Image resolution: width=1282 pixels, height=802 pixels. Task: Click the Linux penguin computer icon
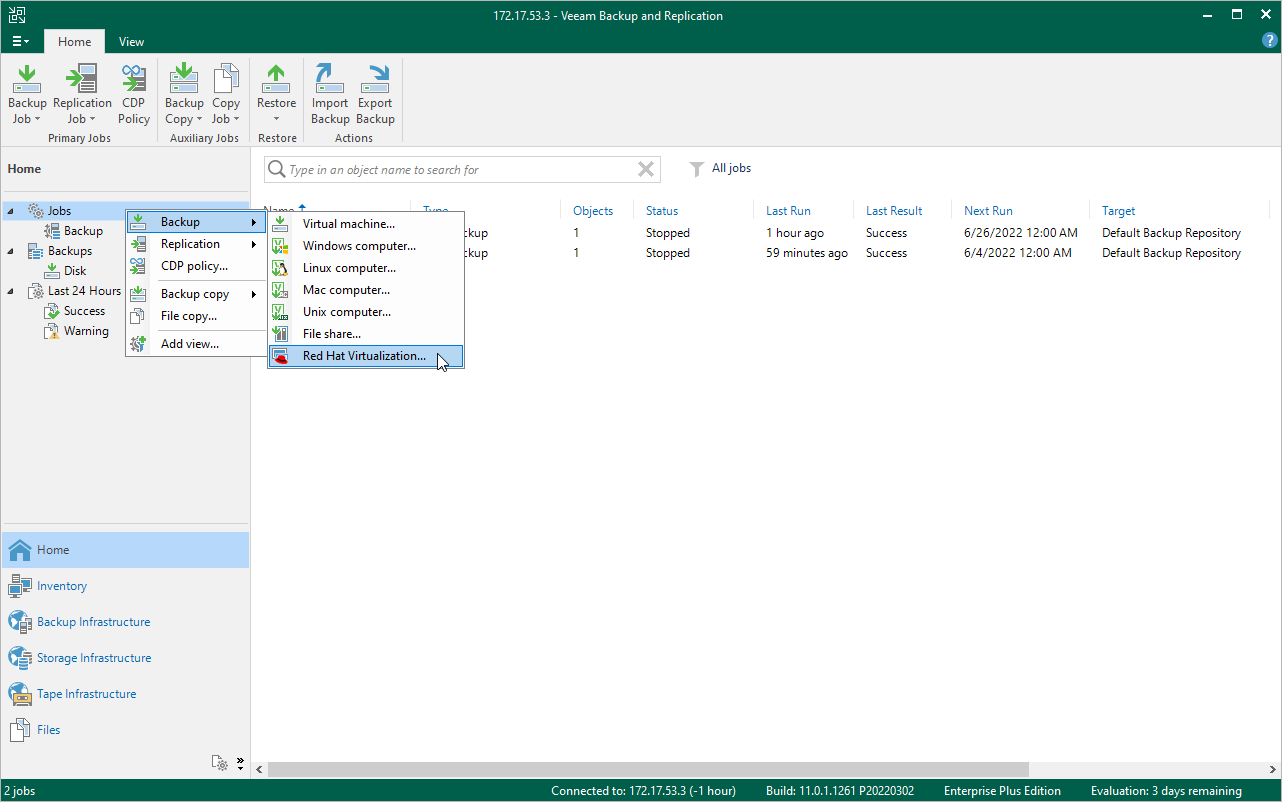click(x=281, y=268)
